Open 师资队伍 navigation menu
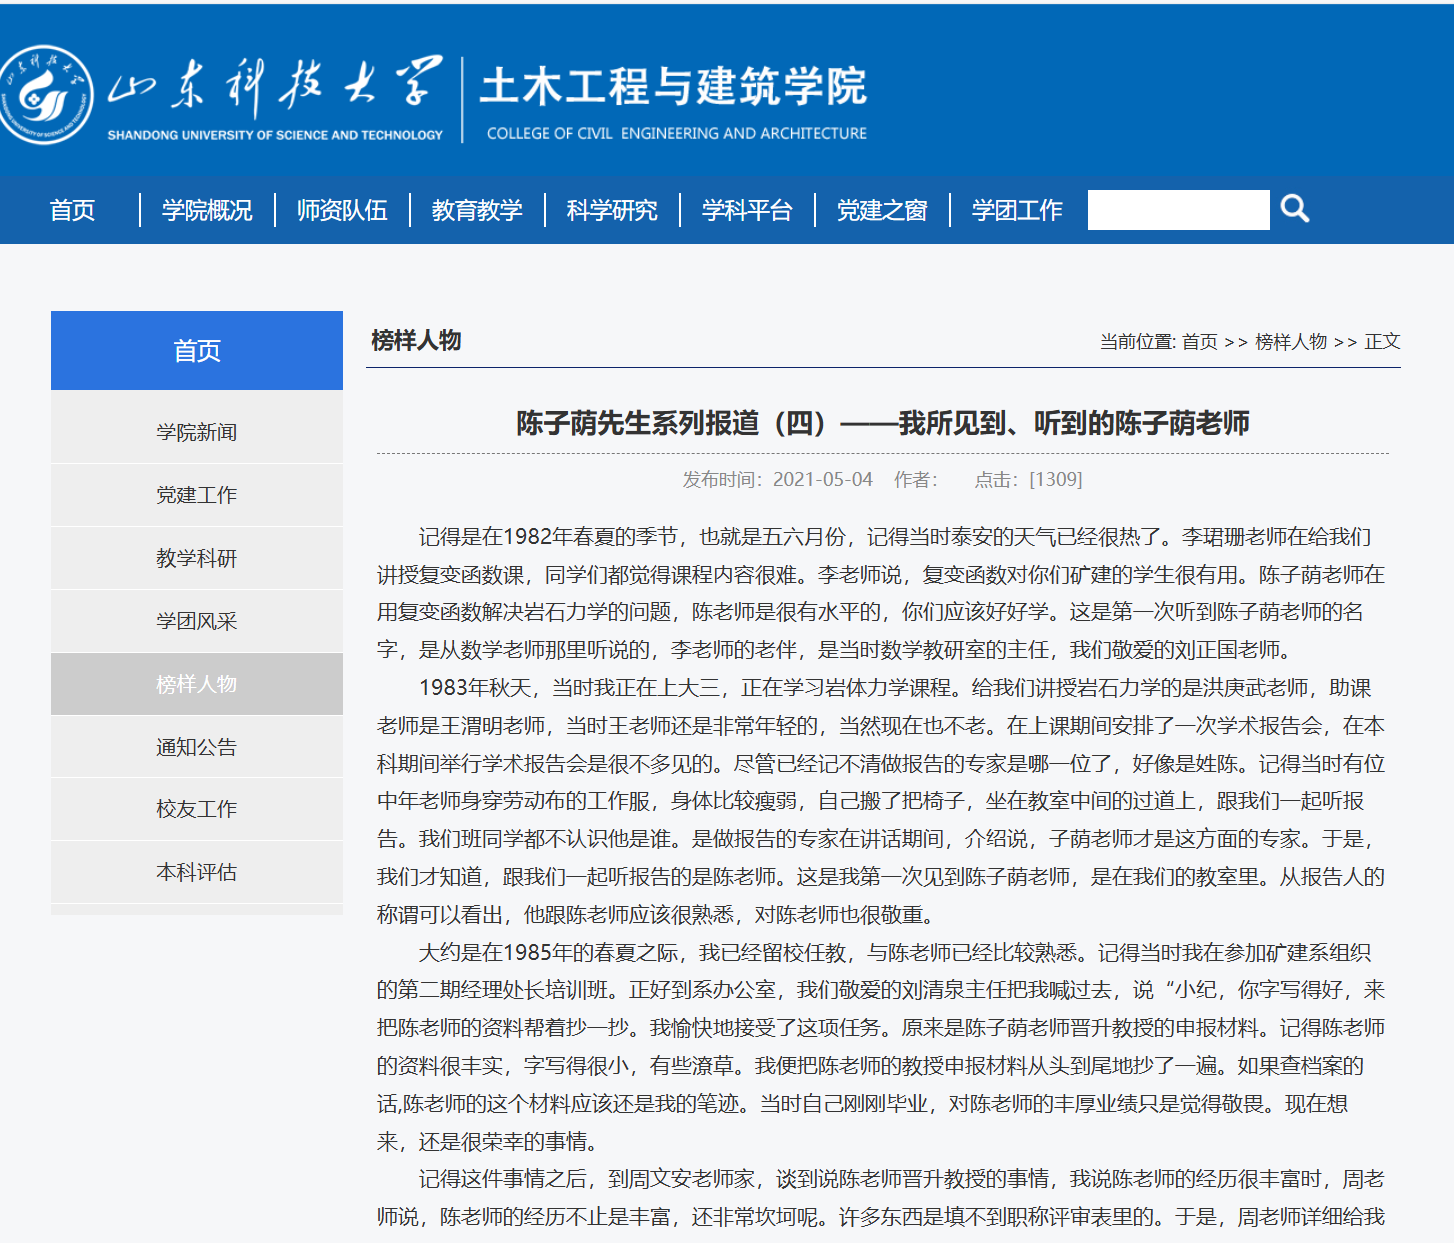The image size is (1454, 1243). click(x=342, y=210)
